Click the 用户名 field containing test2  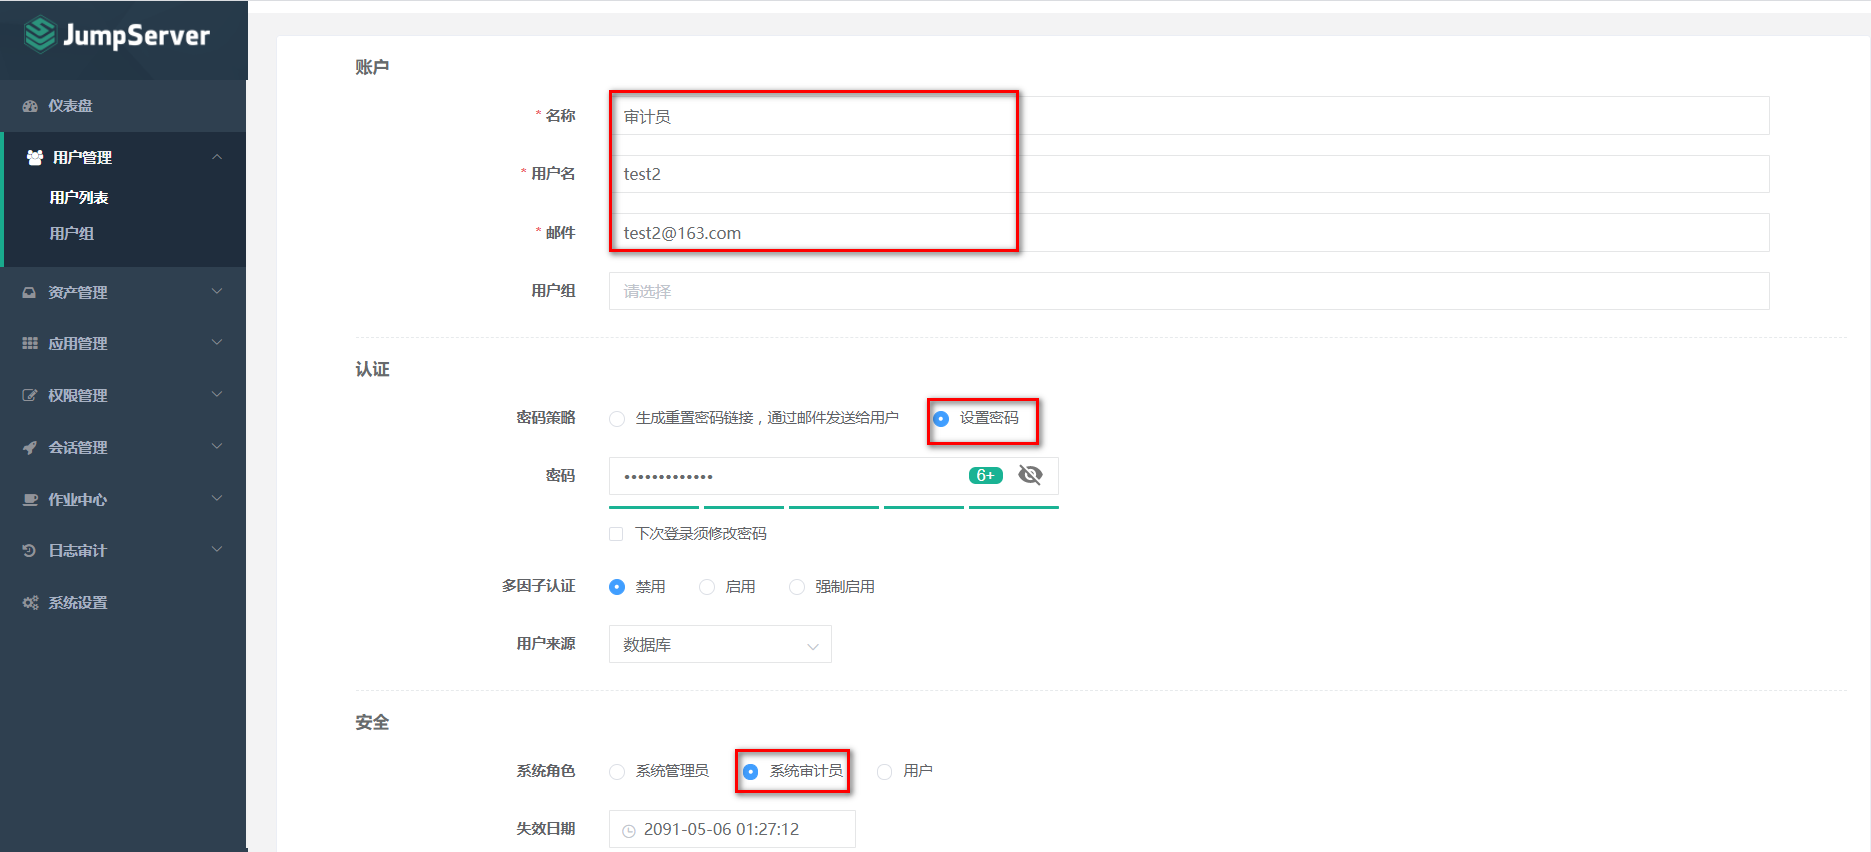tap(1189, 174)
